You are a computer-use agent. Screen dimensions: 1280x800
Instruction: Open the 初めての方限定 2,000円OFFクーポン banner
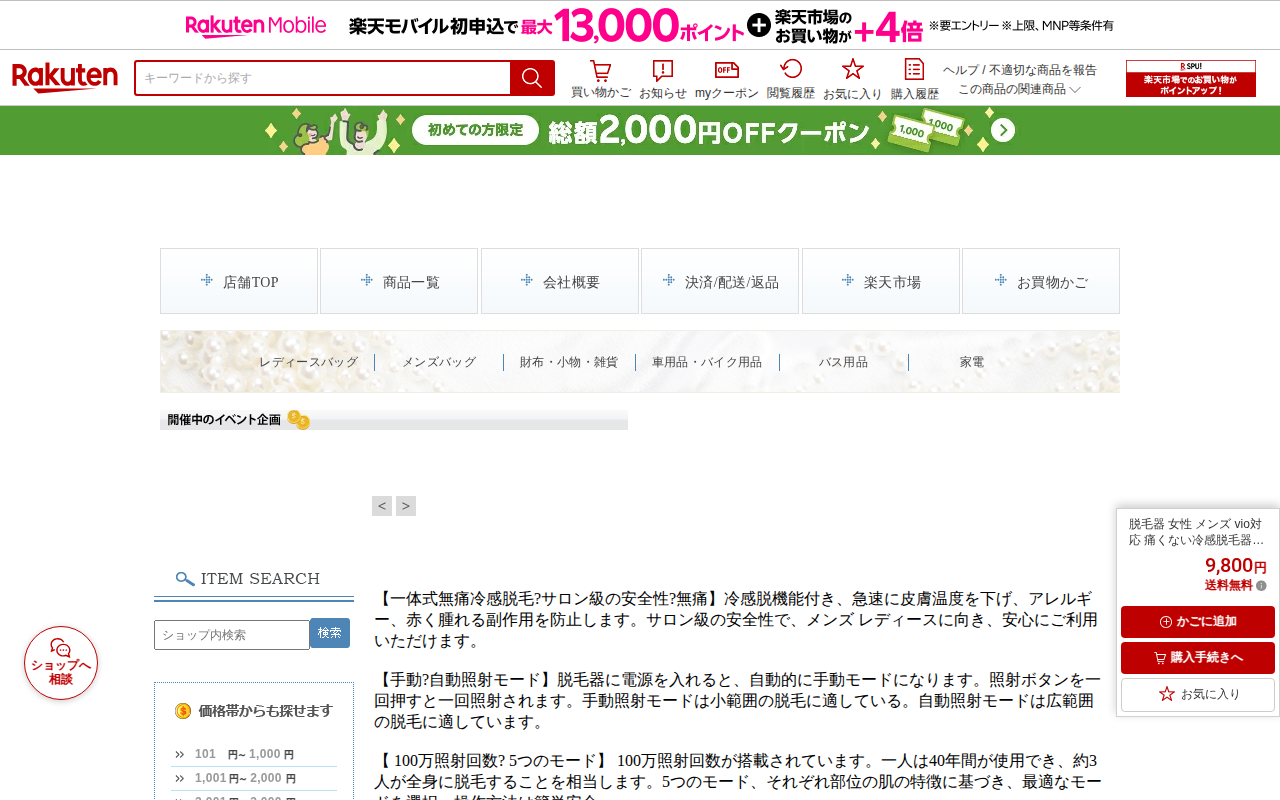click(x=640, y=131)
